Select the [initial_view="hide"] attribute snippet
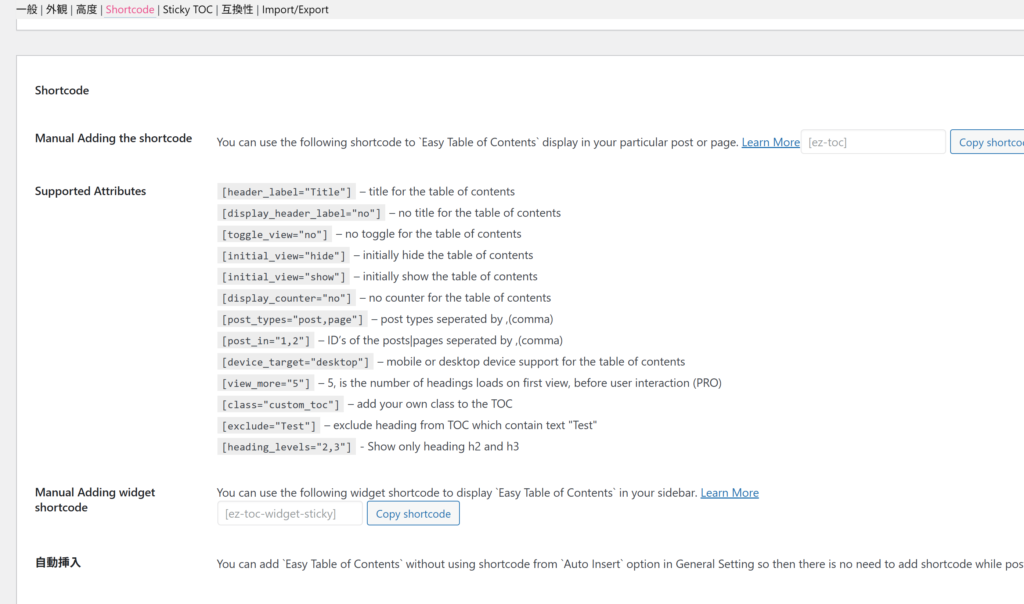 [x=283, y=256]
